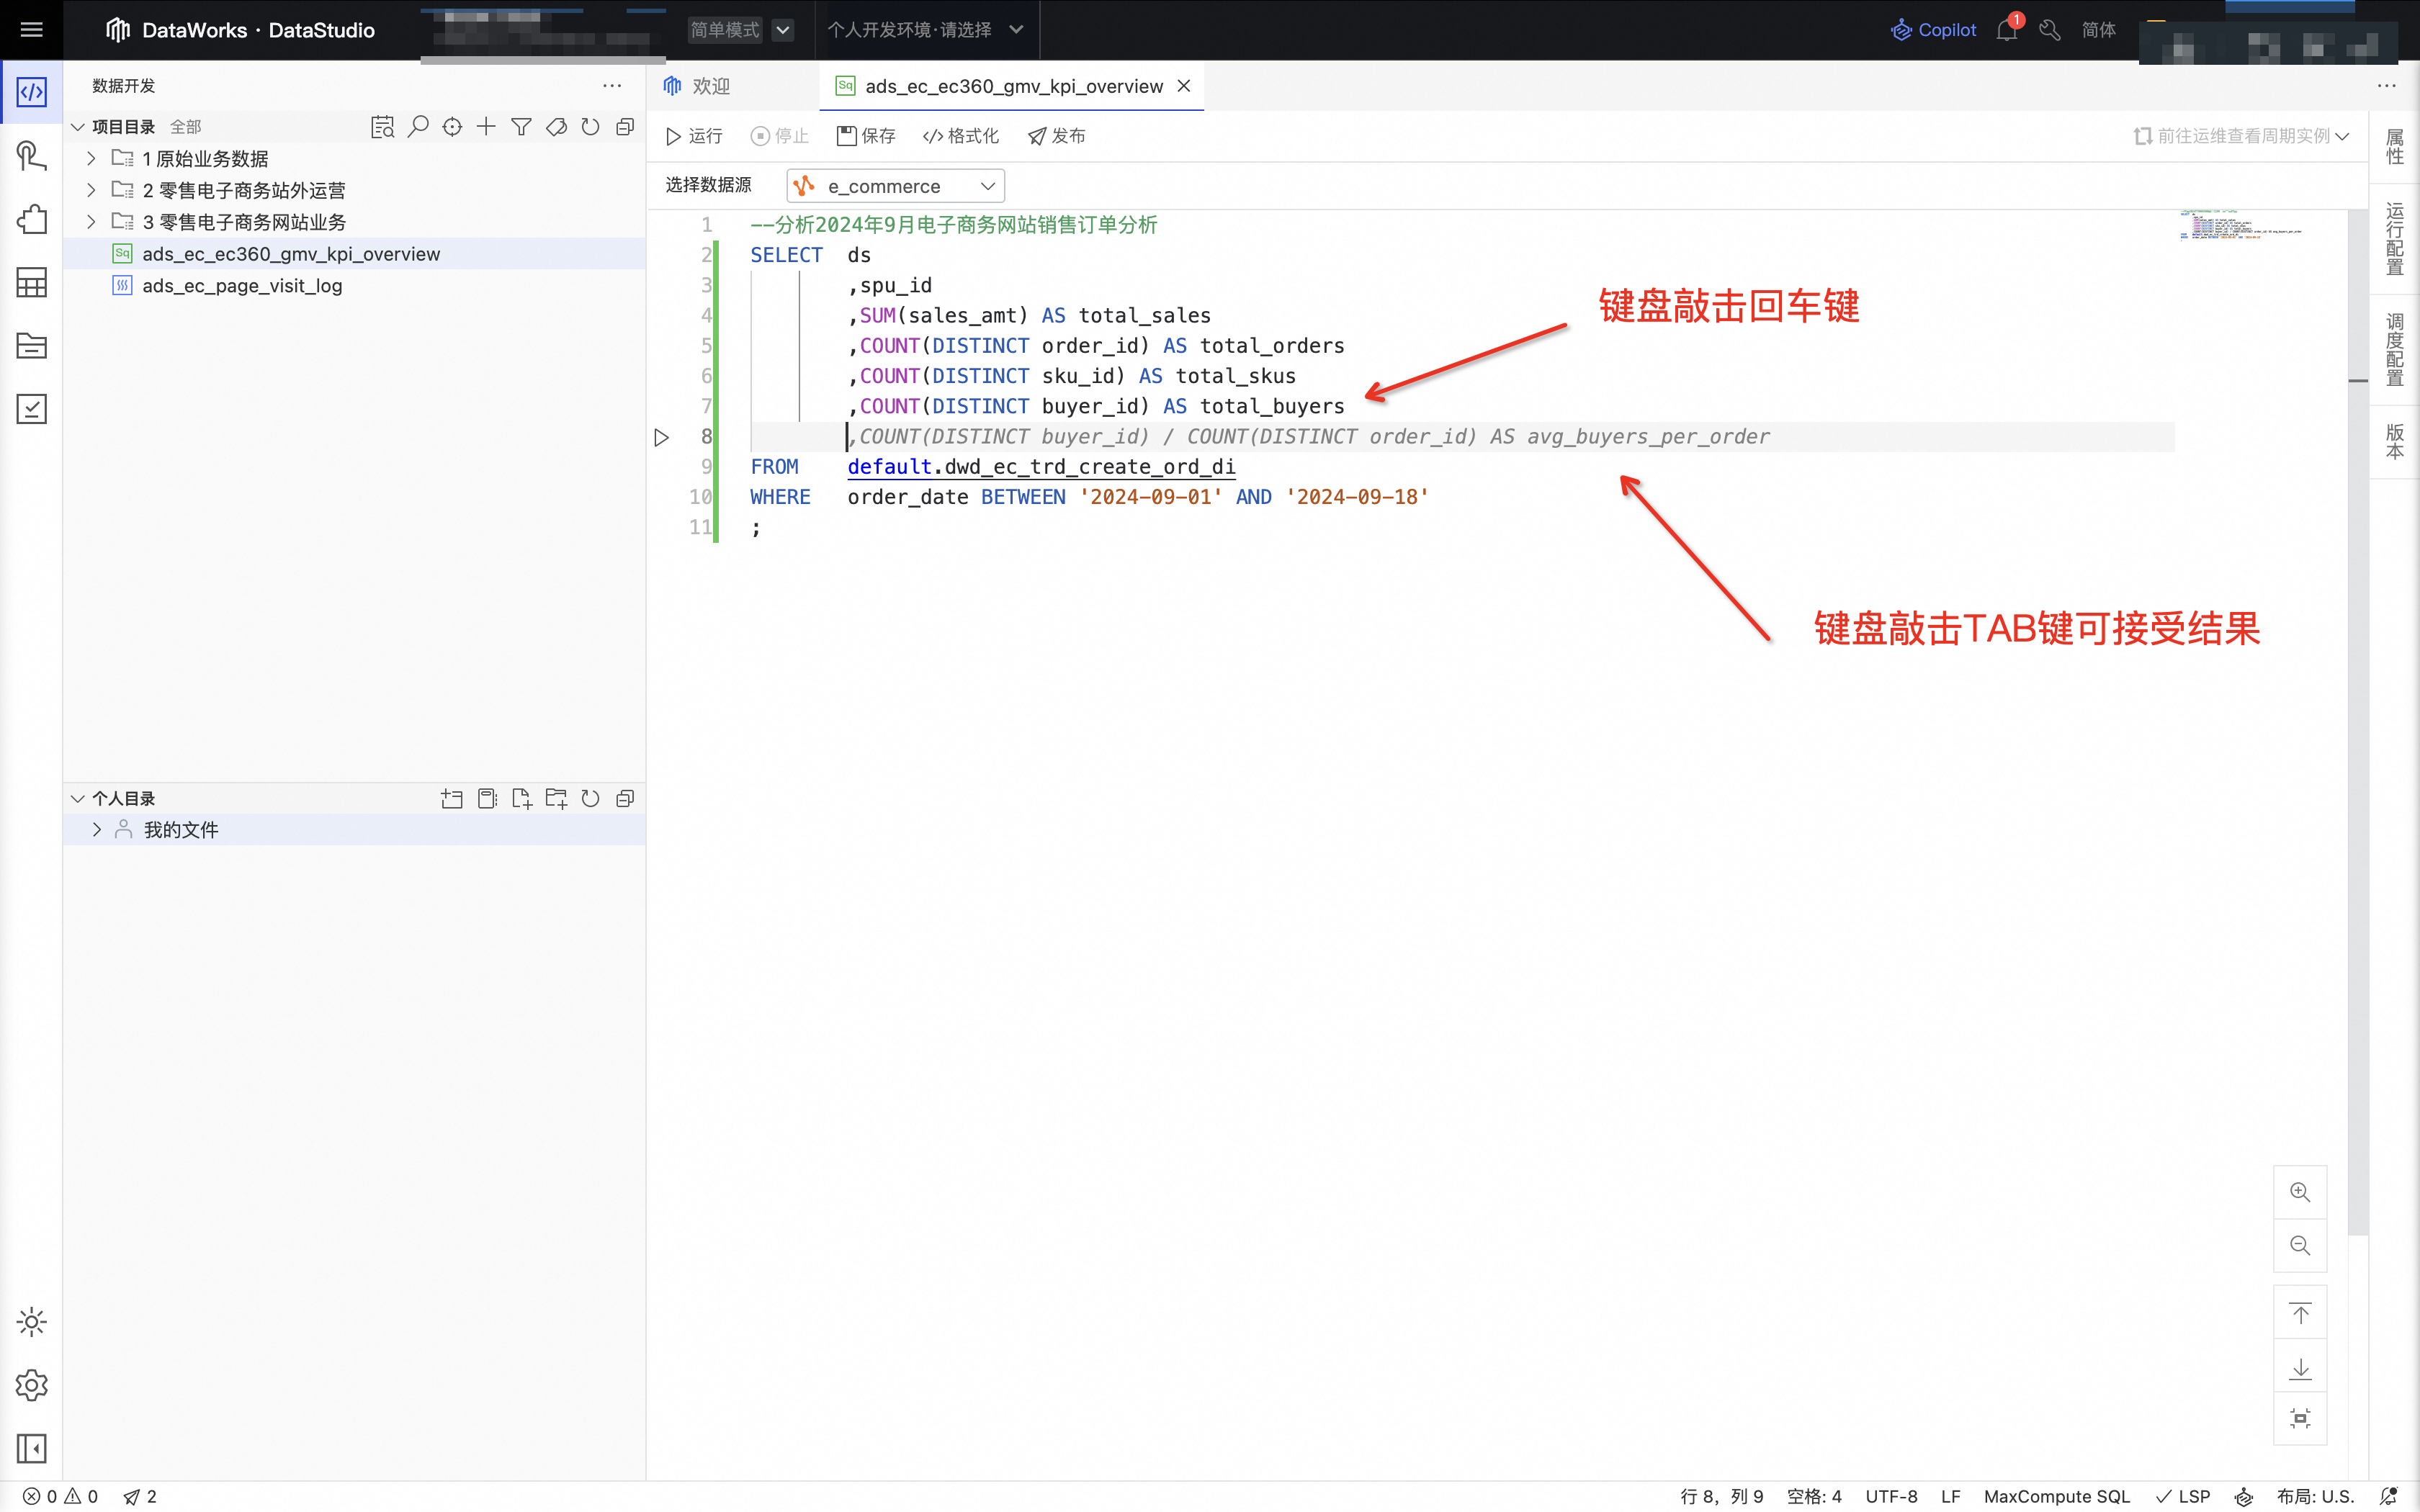The height and width of the screenshot is (1512, 2420).
Task: Refresh the personal directory
Action: point(590,798)
